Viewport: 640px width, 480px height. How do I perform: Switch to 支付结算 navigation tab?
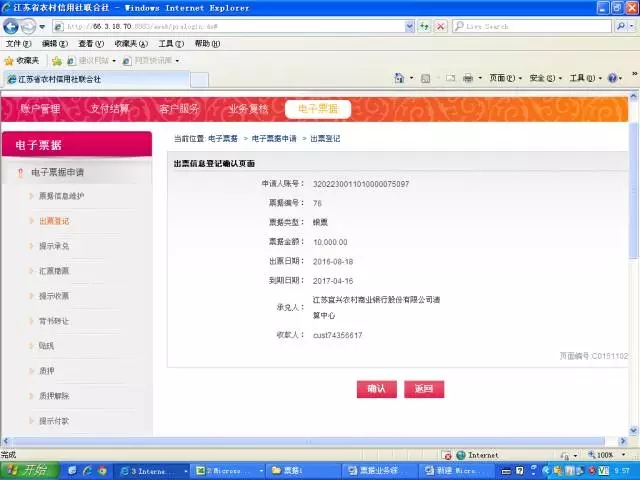tap(109, 109)
